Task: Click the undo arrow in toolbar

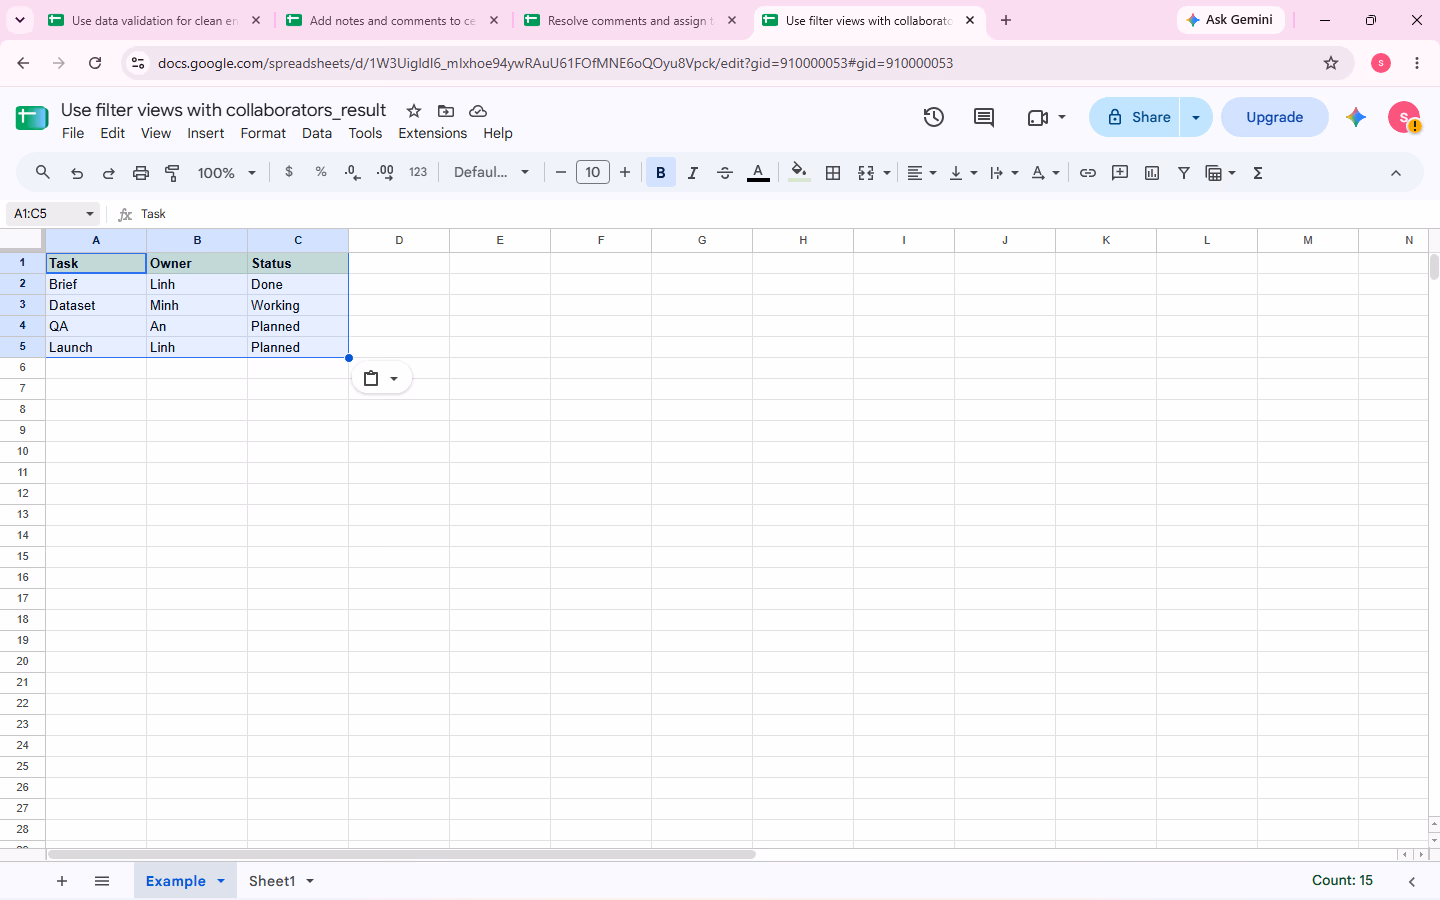Action: click(77, 173)
